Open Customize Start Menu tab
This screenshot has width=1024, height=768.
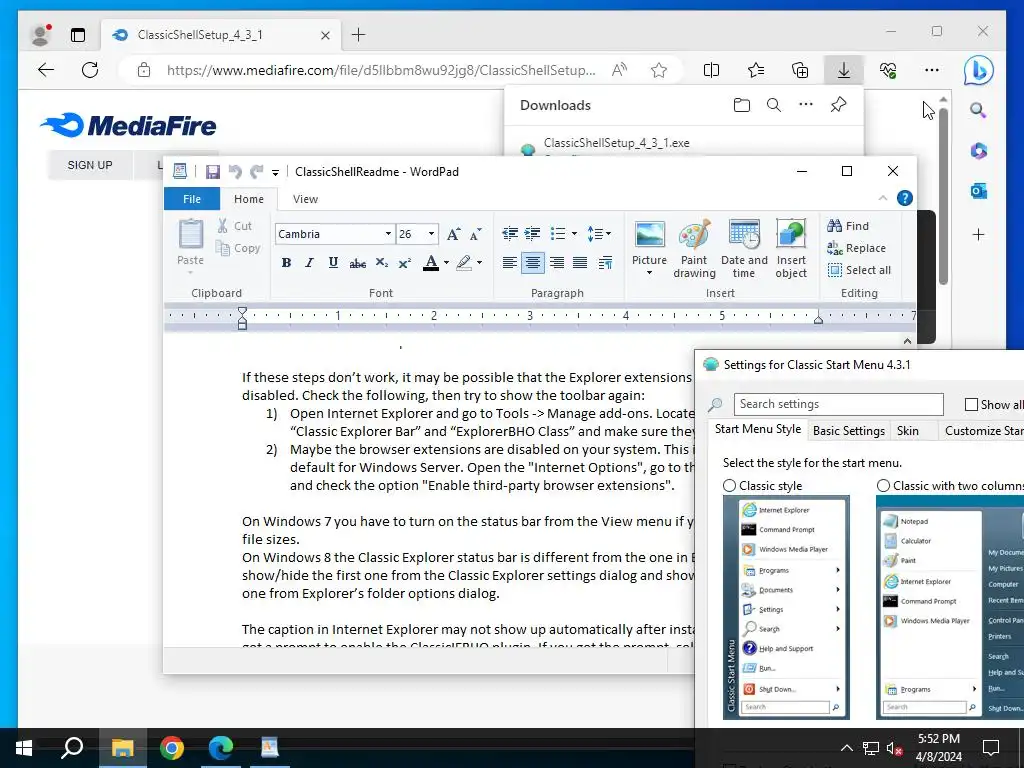click(982, 431)
